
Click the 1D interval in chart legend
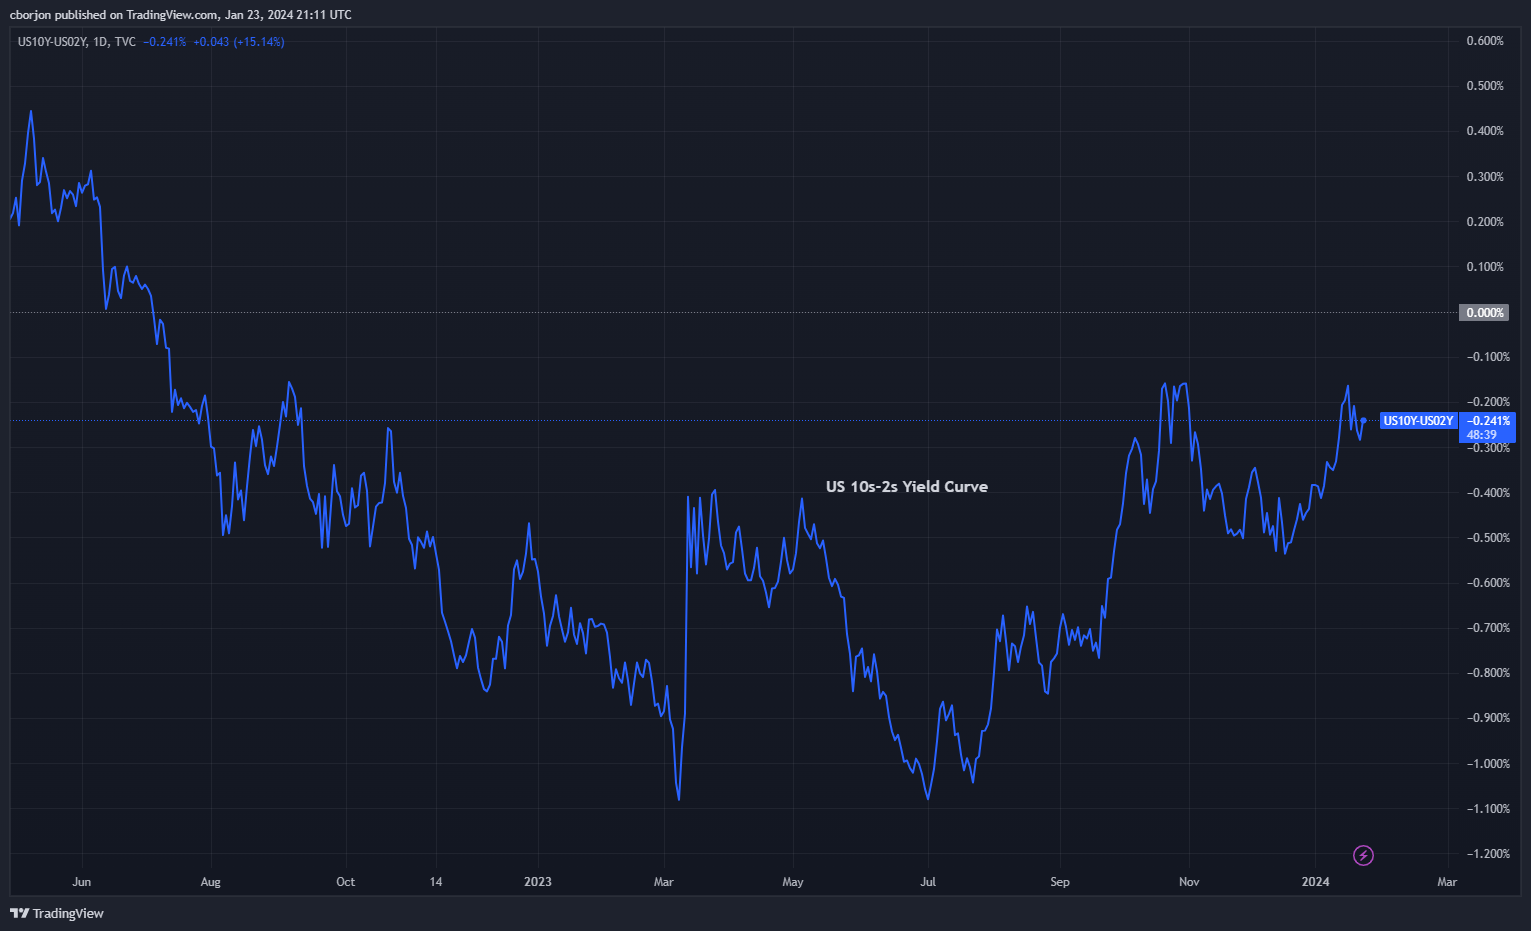(x=100, y=42)
